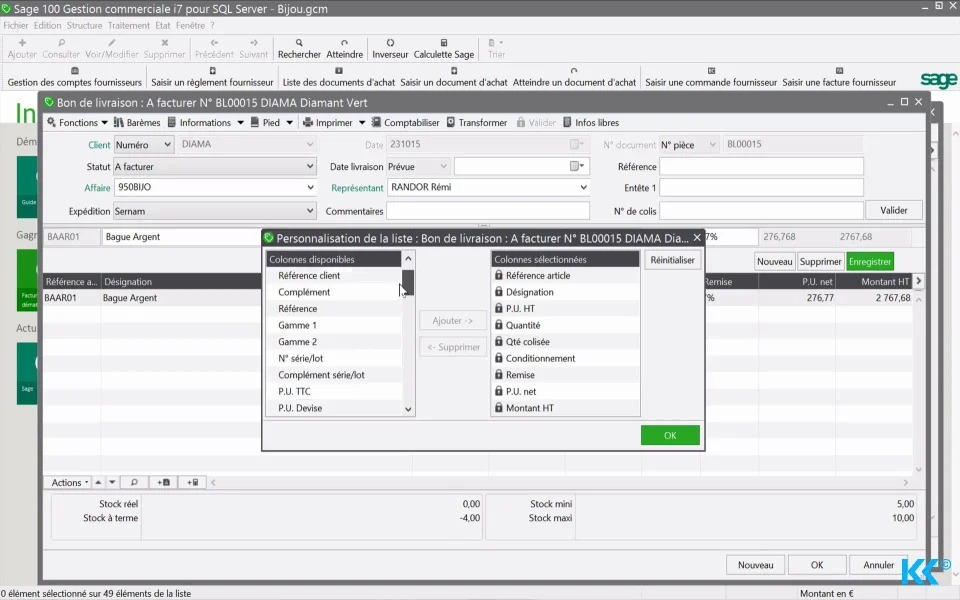Open the Statut A facturer dropdown
960x600 pixels.
[214, 167]
